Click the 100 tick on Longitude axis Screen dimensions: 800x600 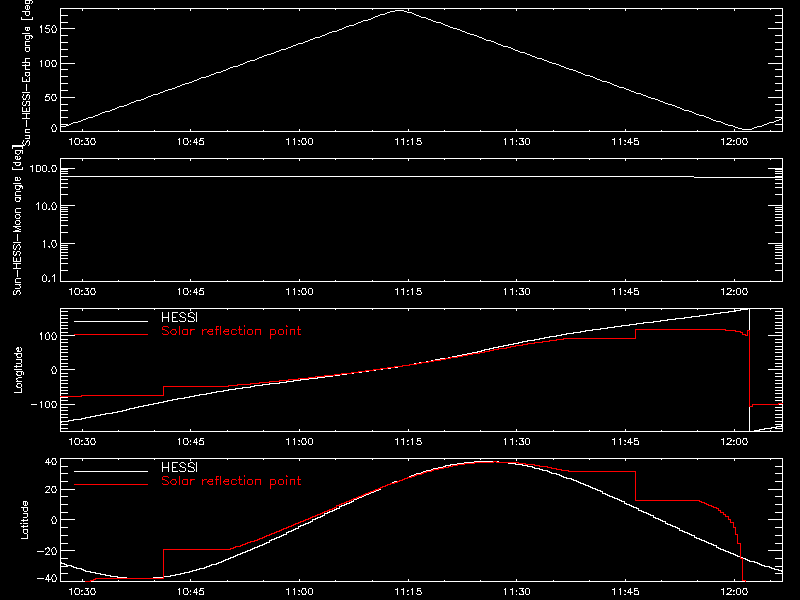click(x=48, y=336)
